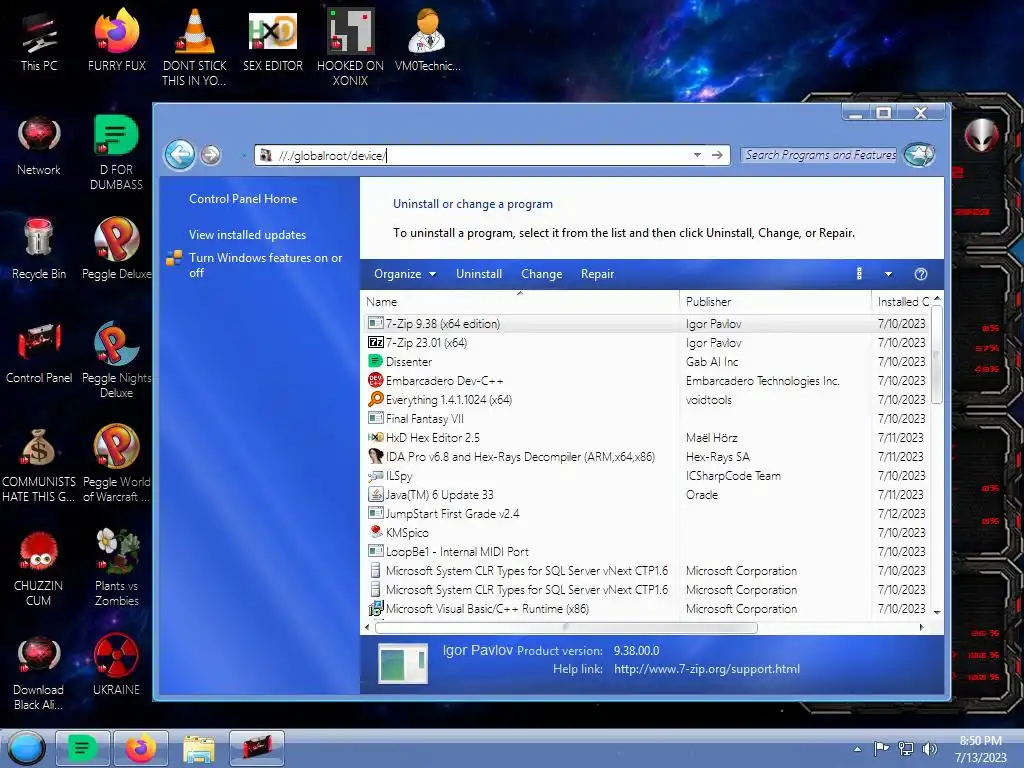
Task: Click the Start orb button
Action: coord(26,748)
